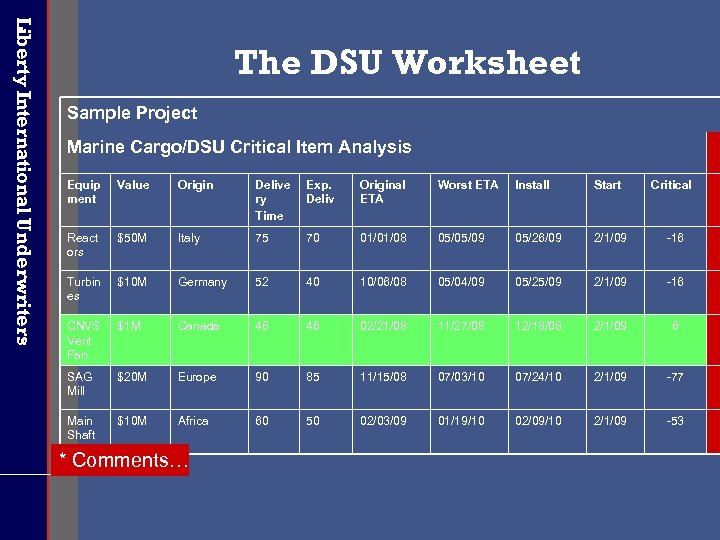Select the '$20M' value cell
The image size is (720, 540).
141,388
